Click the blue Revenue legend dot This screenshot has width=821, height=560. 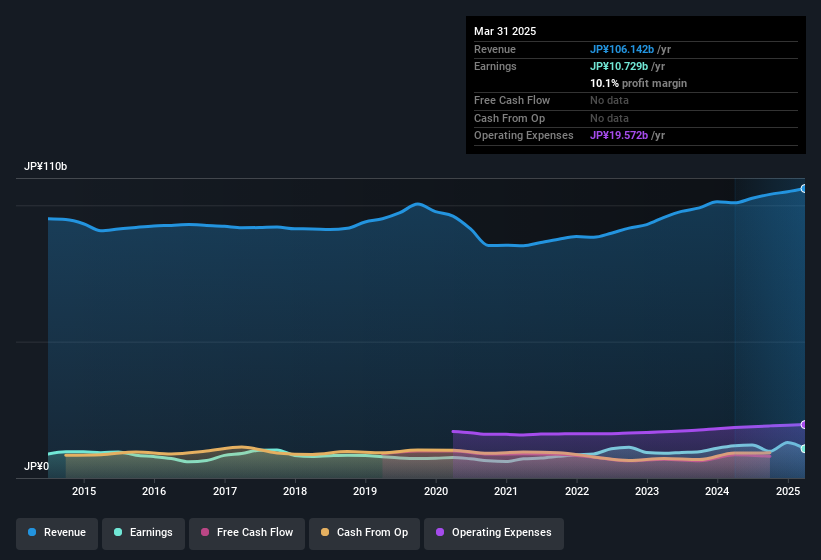pyautogui.click(x=32, y=532)
